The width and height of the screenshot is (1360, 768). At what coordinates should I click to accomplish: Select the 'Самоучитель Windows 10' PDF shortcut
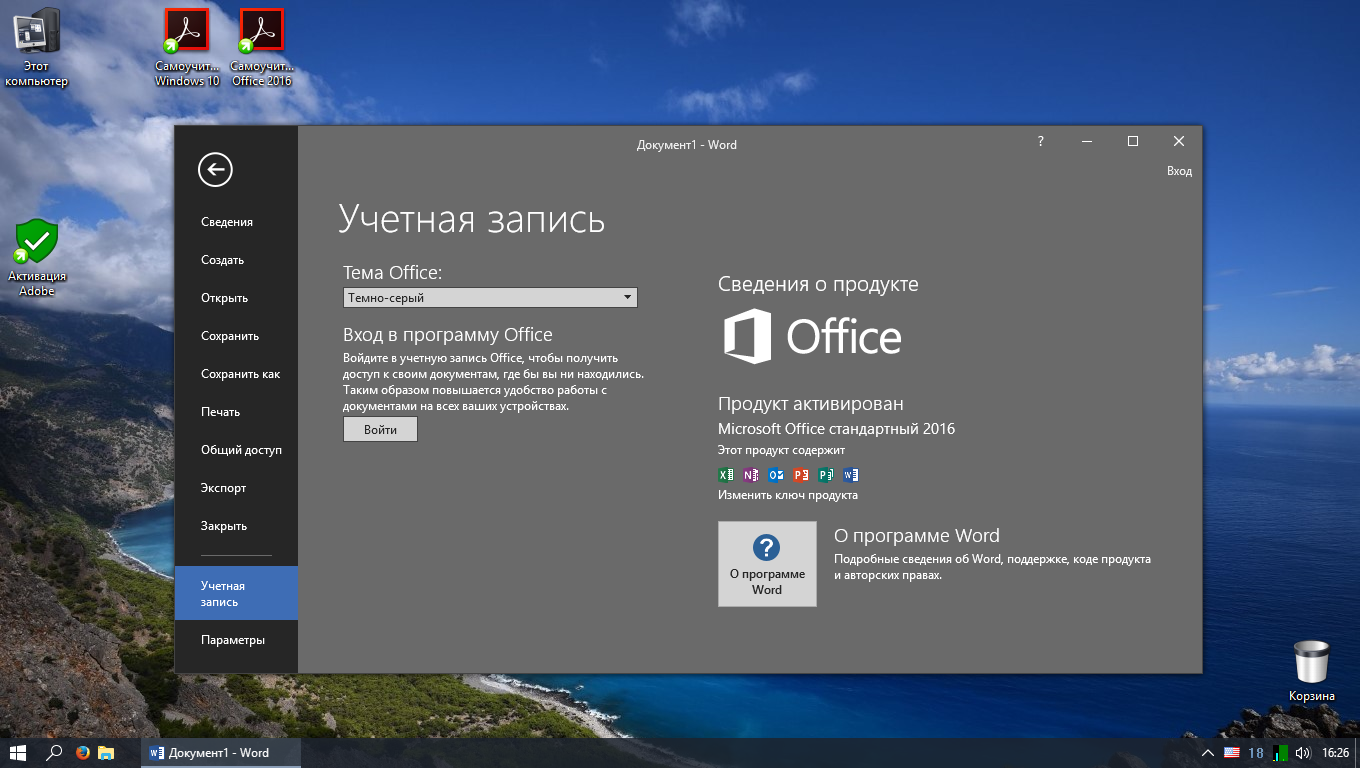tap(187, 47)
